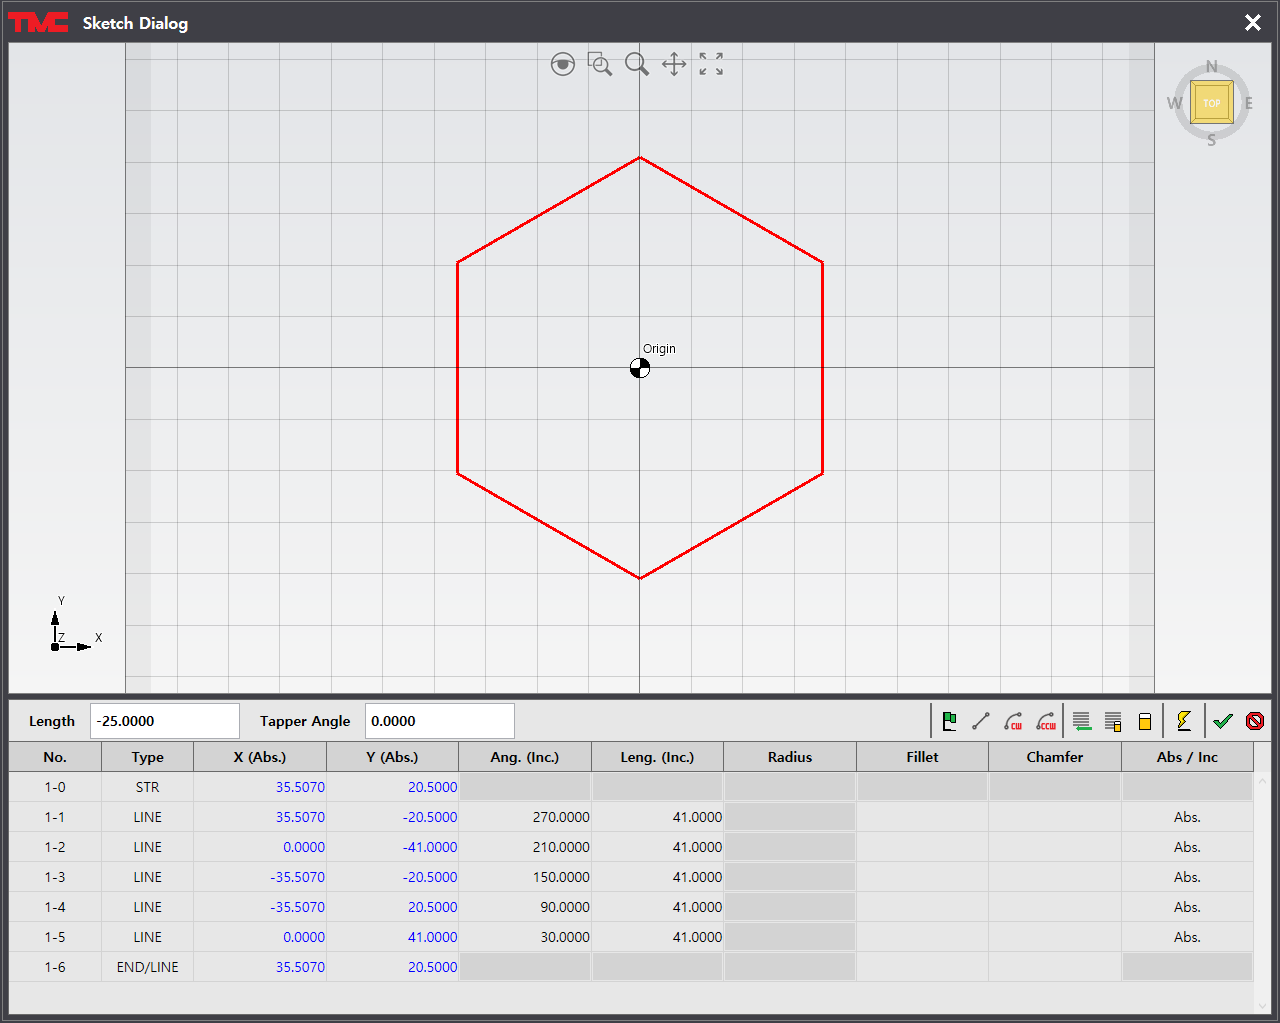Click the X (Abs.) column header
This screenshot has height=1023, width=1280.
coord(260,757)
